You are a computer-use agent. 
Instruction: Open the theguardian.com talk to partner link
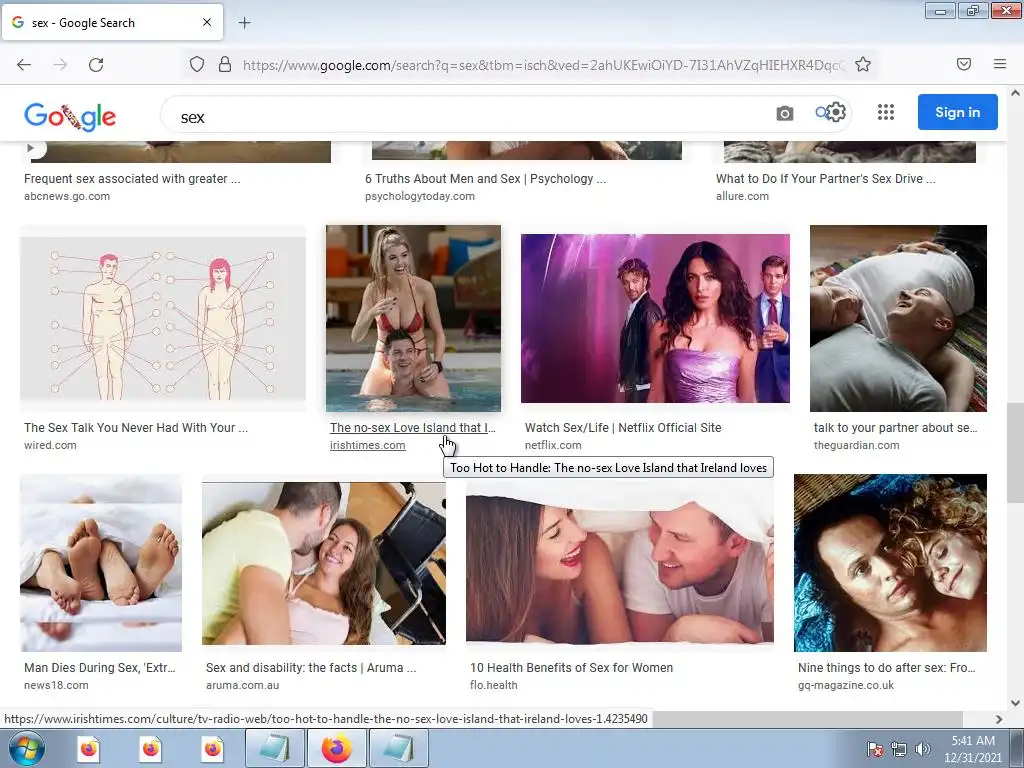pos(895,428)
